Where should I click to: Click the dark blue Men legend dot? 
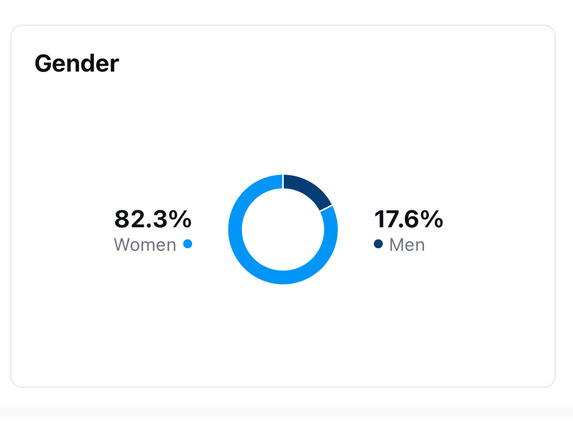click(378, 244)
